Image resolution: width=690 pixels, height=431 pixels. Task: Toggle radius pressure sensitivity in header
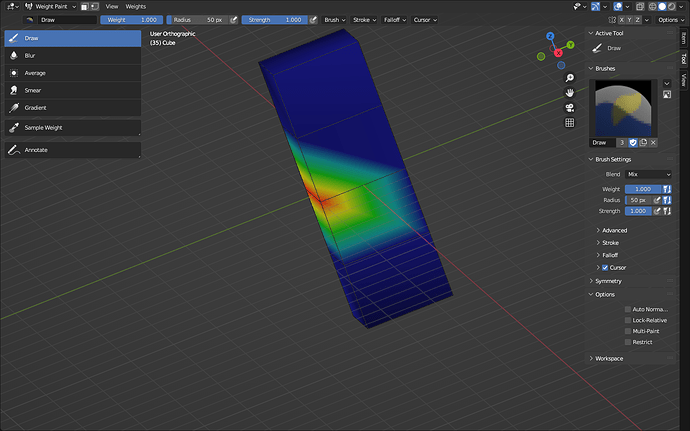pos(234,20)
